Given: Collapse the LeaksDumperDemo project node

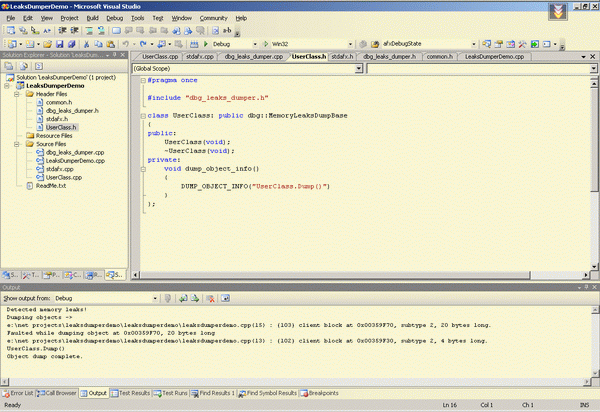Looking at the screenshot, I should pyautogui.click(x=7, y=86).
